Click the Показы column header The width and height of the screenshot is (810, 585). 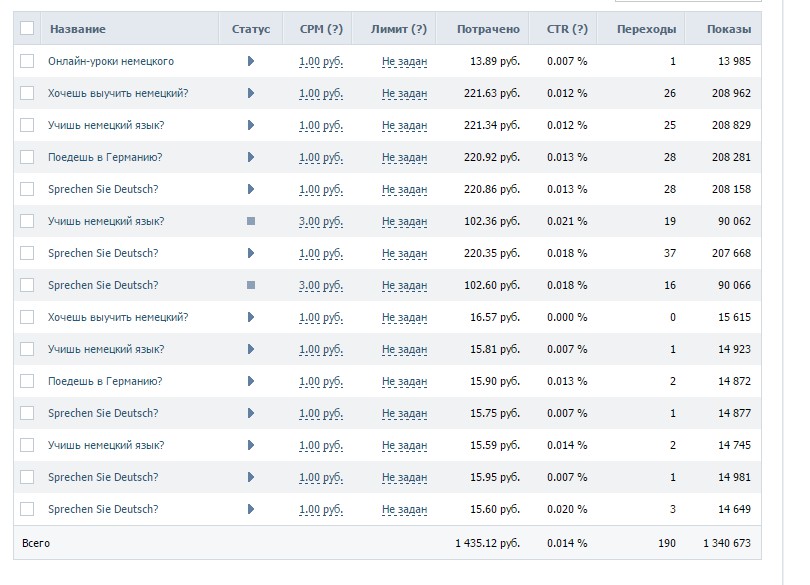coord(728,29)
